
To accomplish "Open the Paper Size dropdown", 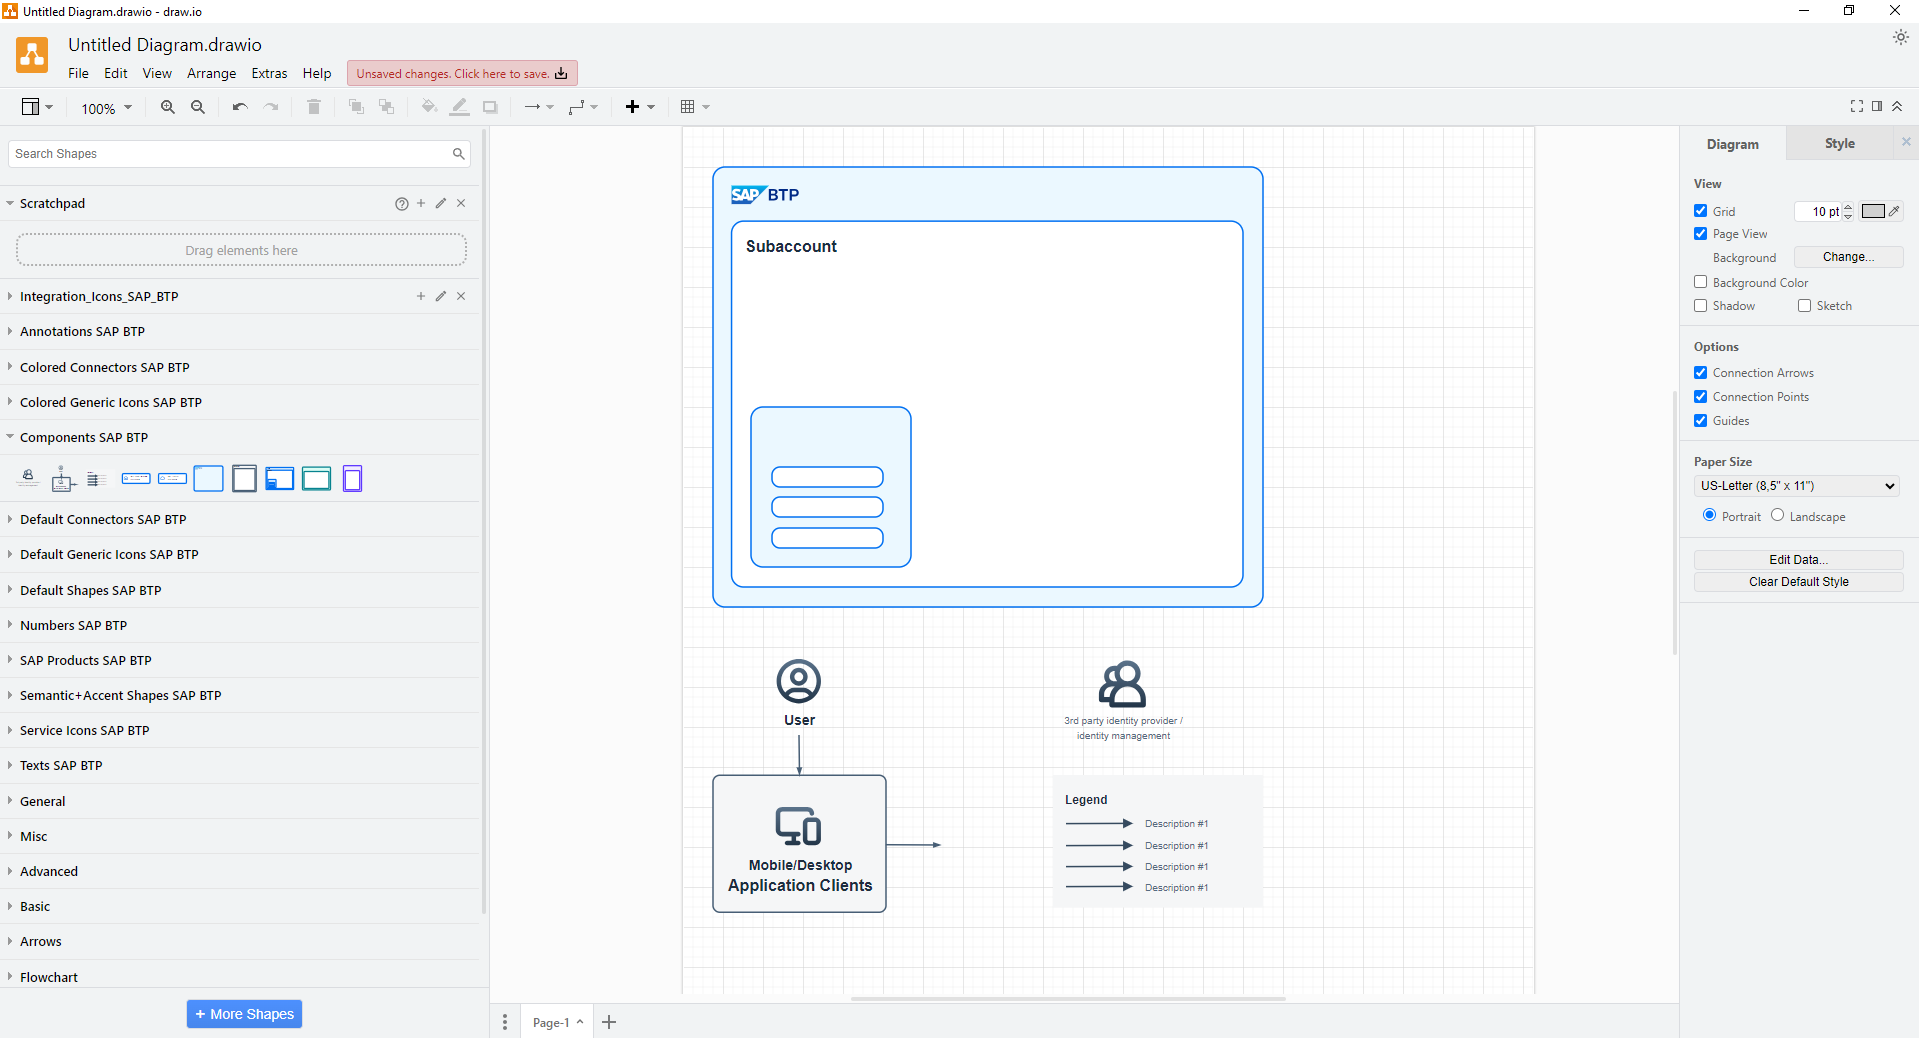I will [x=1795, y=485].
